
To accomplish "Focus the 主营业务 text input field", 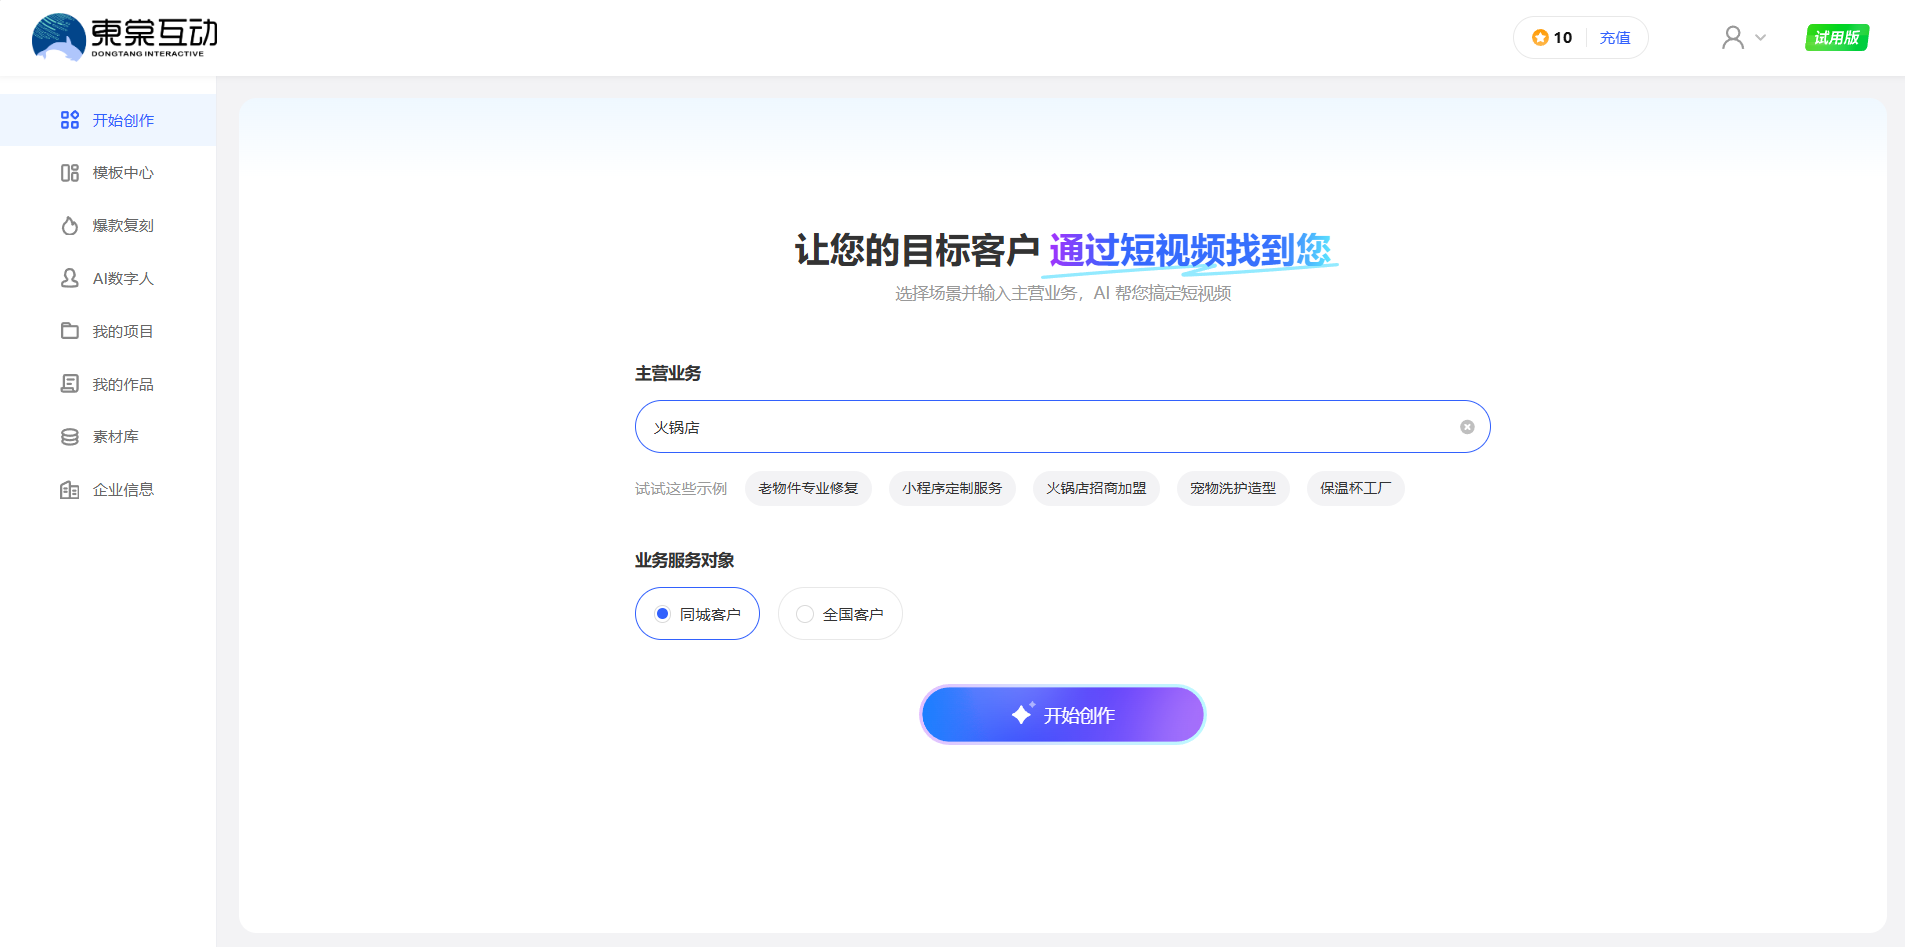I will point(1062,427).
